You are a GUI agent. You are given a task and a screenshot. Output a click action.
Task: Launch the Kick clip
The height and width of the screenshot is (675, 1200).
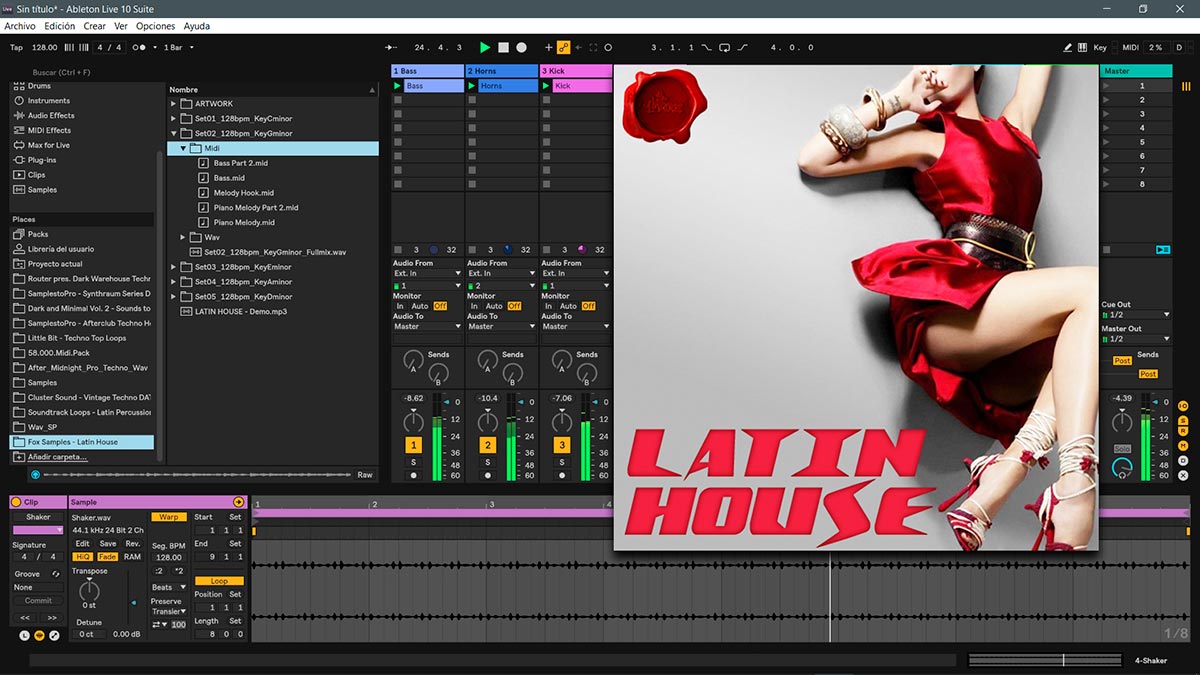[546, 86]
